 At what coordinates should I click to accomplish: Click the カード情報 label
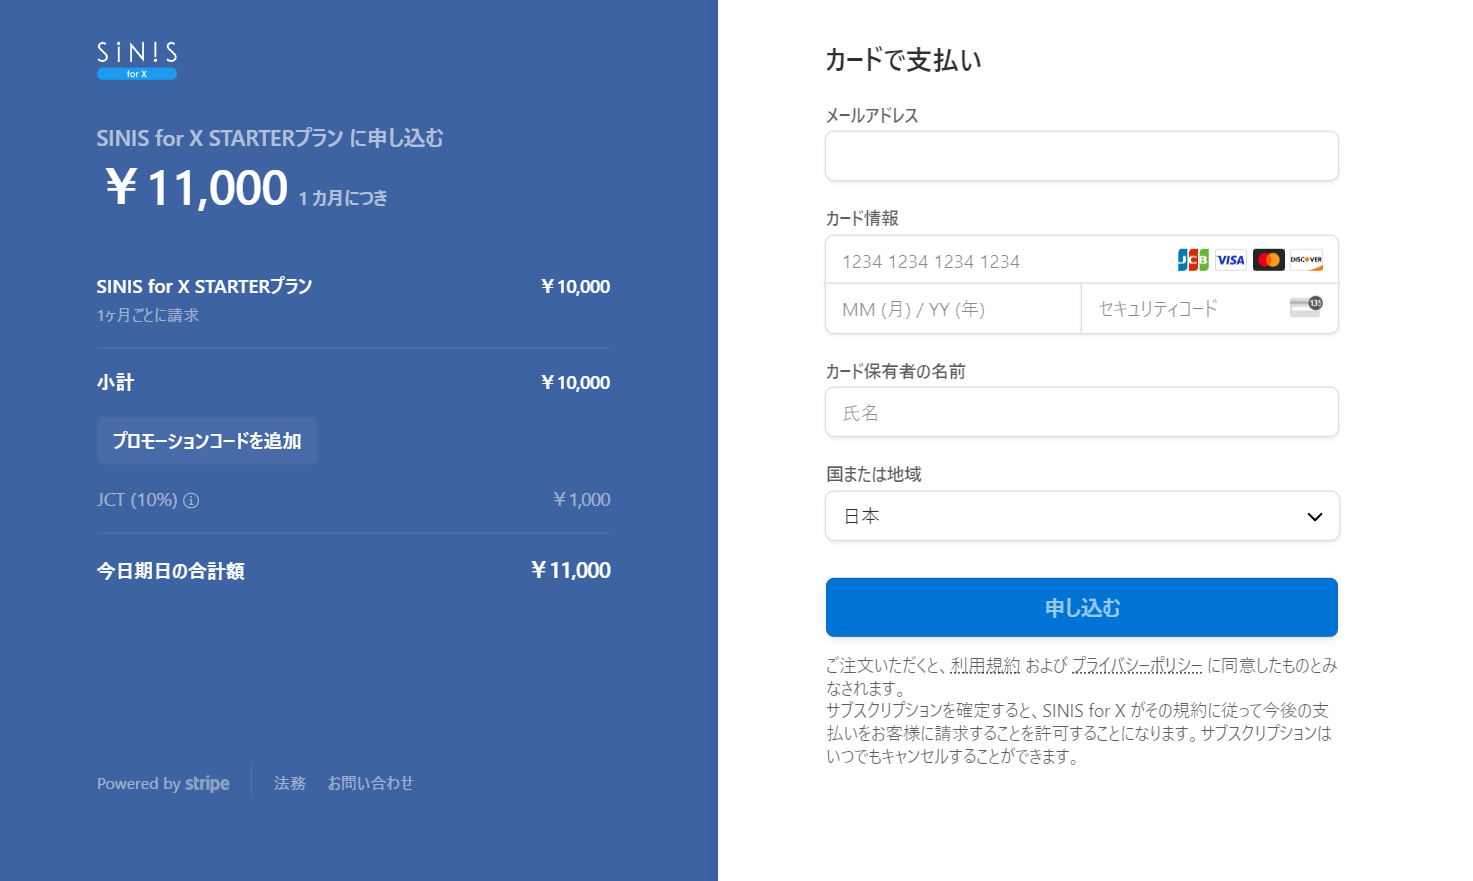pyautogui.click(x=862, y=218)
